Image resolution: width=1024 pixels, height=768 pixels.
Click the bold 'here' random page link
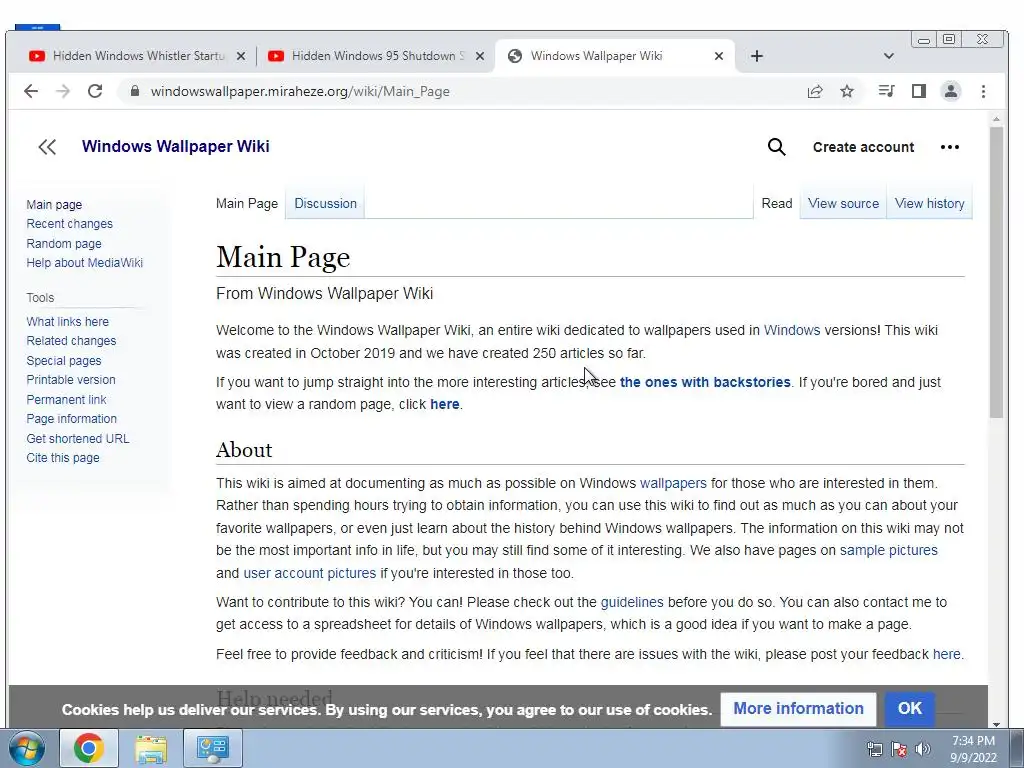pos(444,404)
